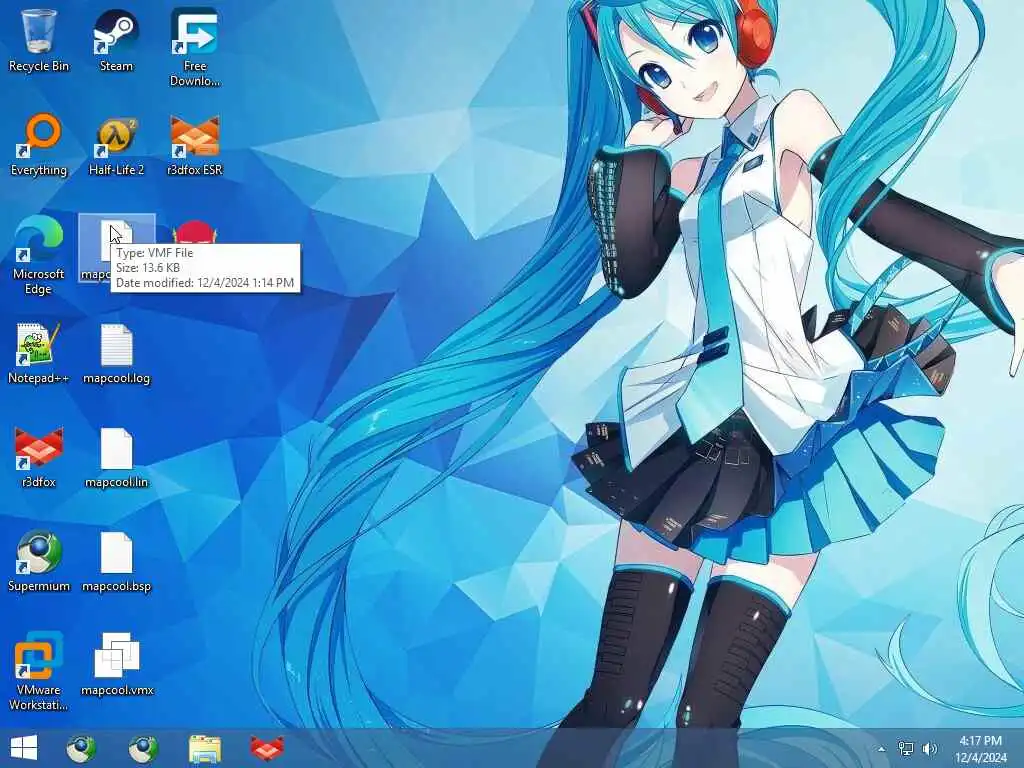Image resolution: width=1024 pixels, height=768 pixels.
Task: Select the r3dfox ESR desktop shortcut
Action: tap(195, 145)
